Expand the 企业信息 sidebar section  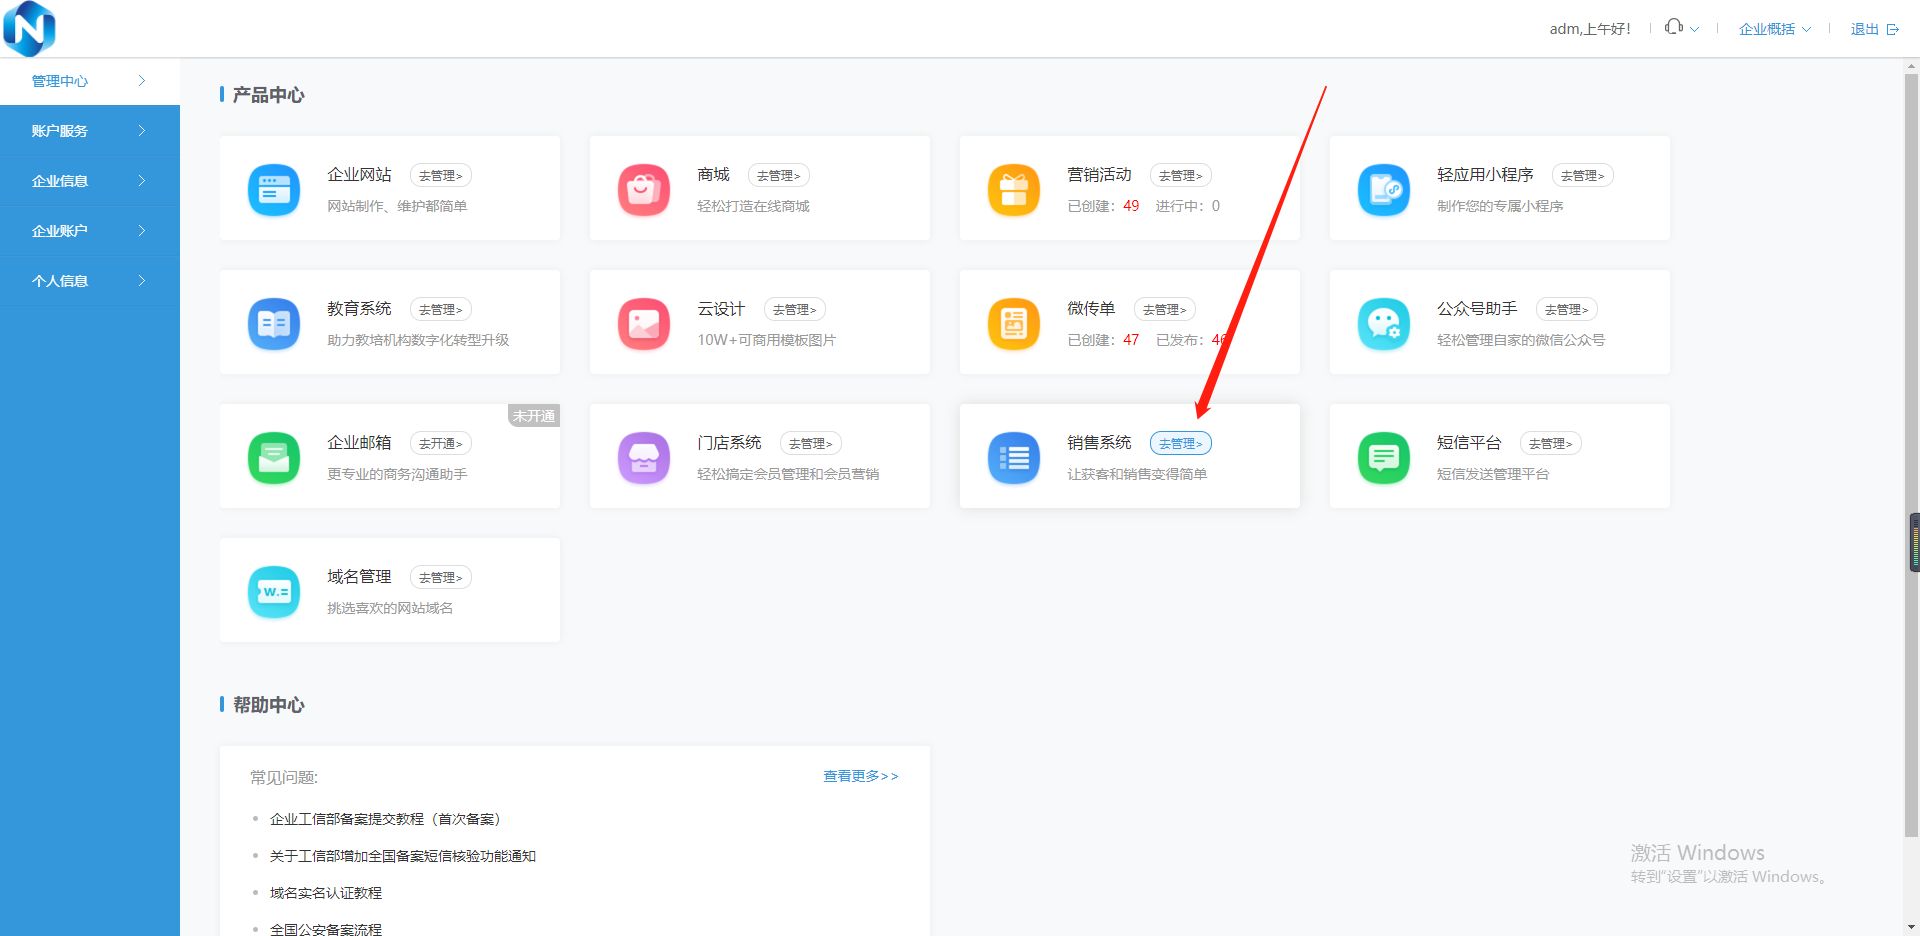tap(60, 180)
